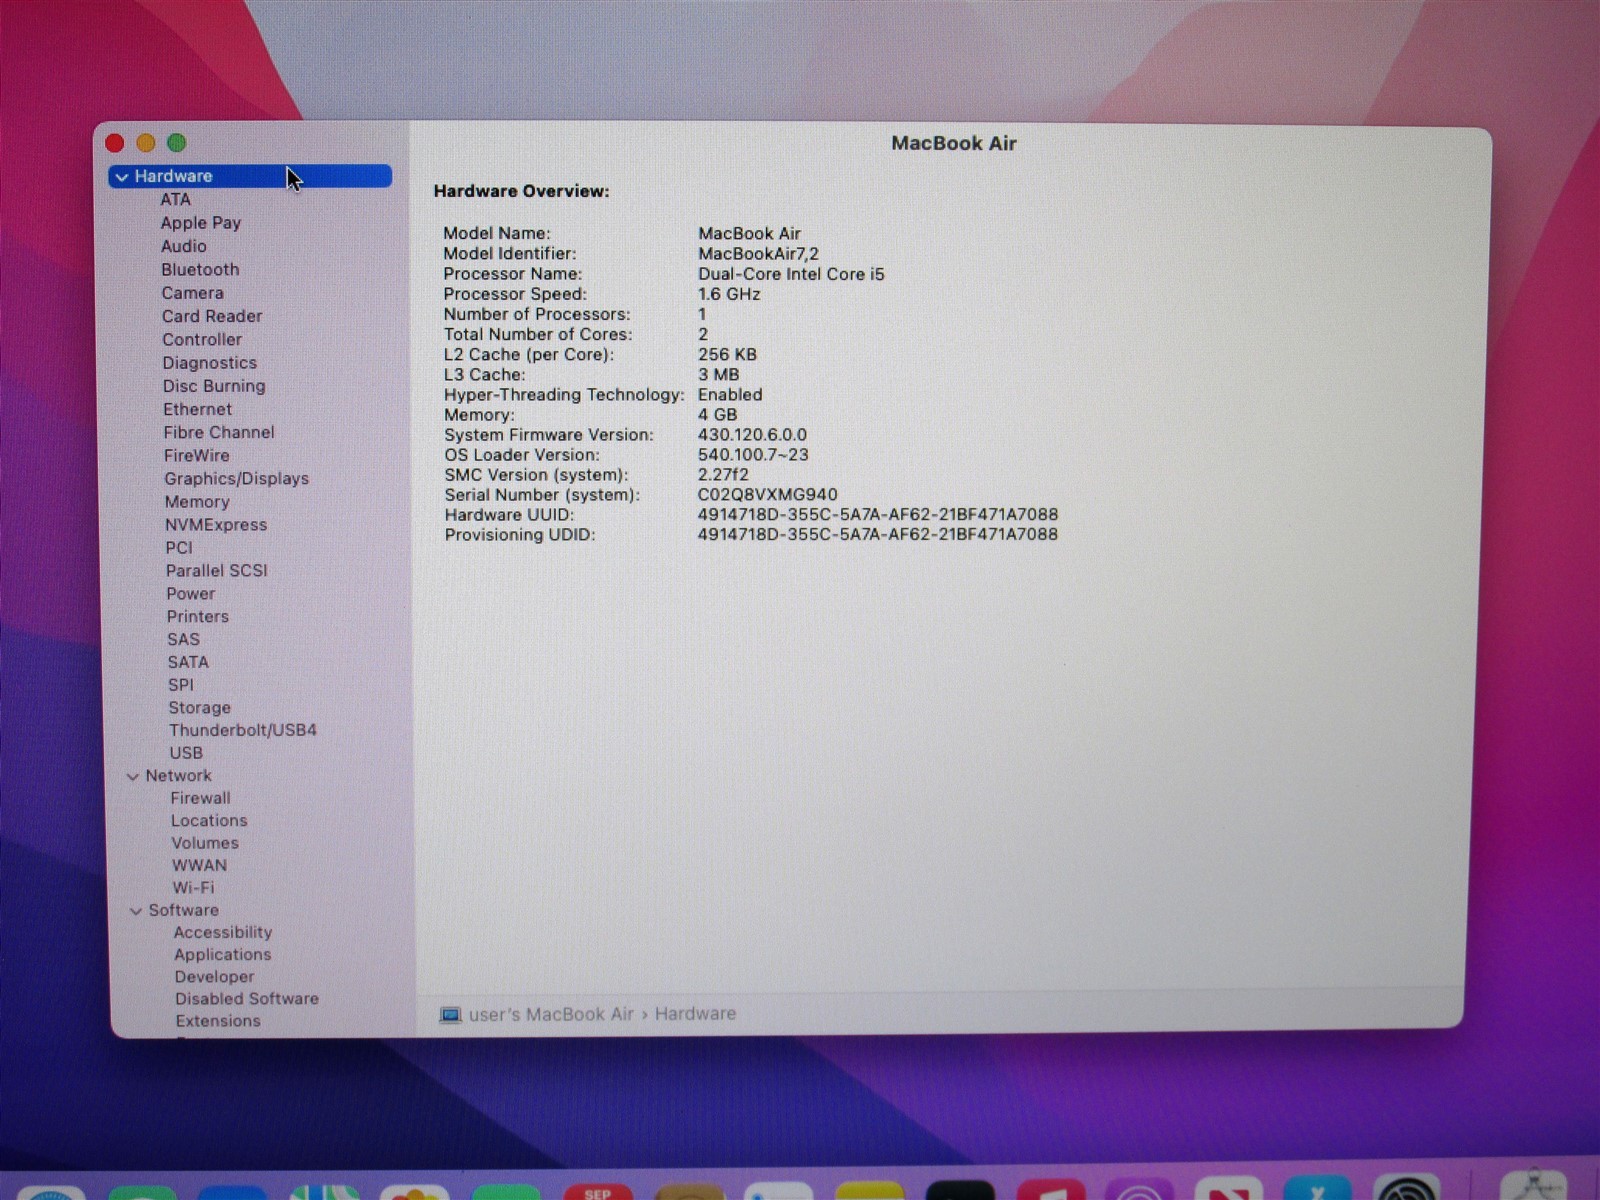Screen dimensions: 1600x1200
Task: Collapse the Network section chevron
Action: (133, 777)
